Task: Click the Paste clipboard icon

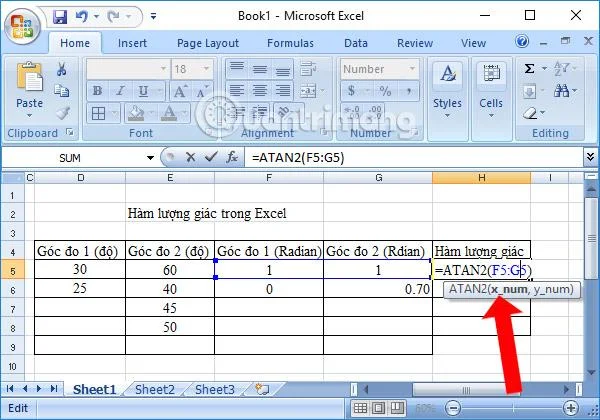Action: [x=29, y=78]
